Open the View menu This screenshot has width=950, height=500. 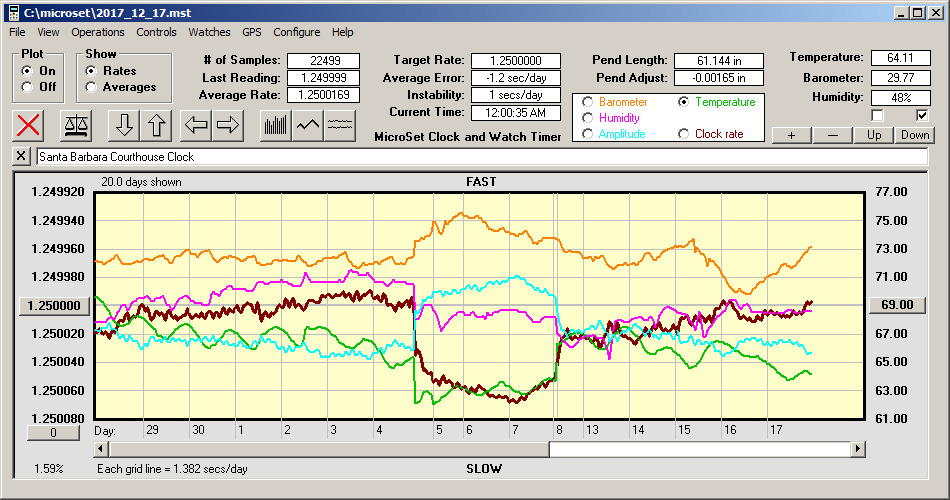tap(48, 32)
